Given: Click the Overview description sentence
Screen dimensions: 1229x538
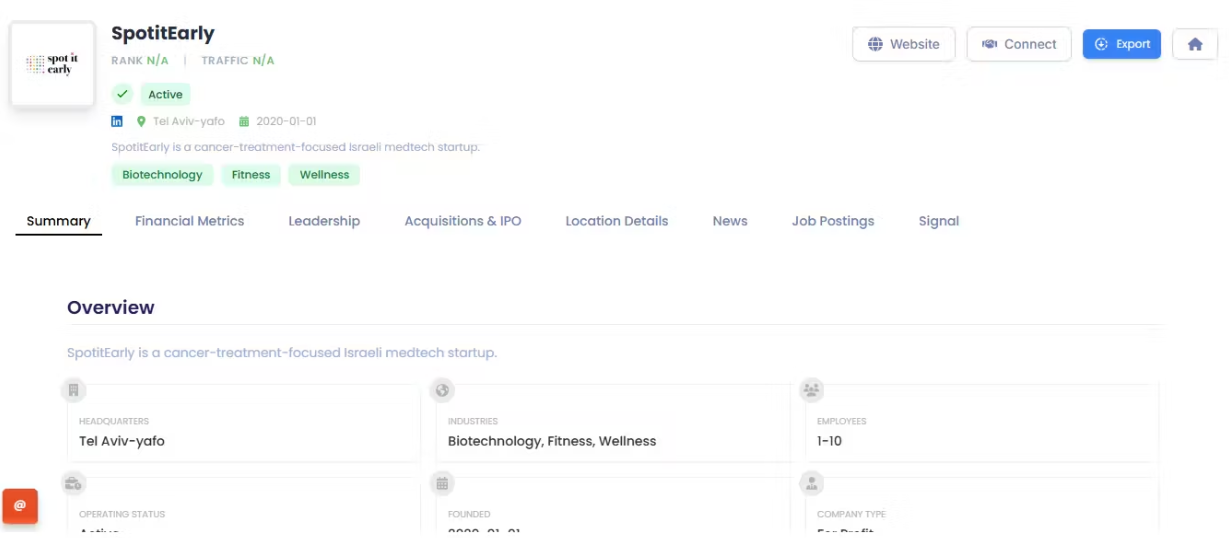Looking at the screenshot, I should click(282, 353).
